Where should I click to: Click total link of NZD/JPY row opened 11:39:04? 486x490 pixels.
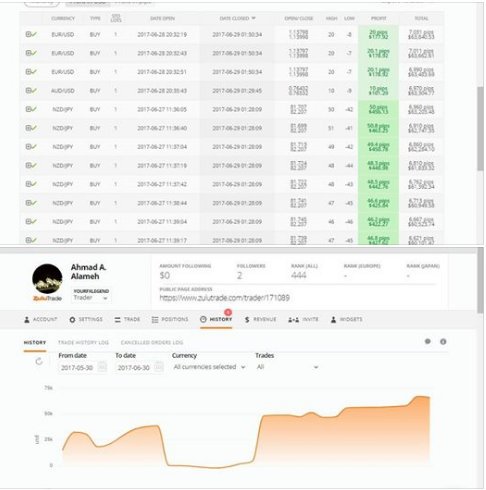(x=421, y=221)
